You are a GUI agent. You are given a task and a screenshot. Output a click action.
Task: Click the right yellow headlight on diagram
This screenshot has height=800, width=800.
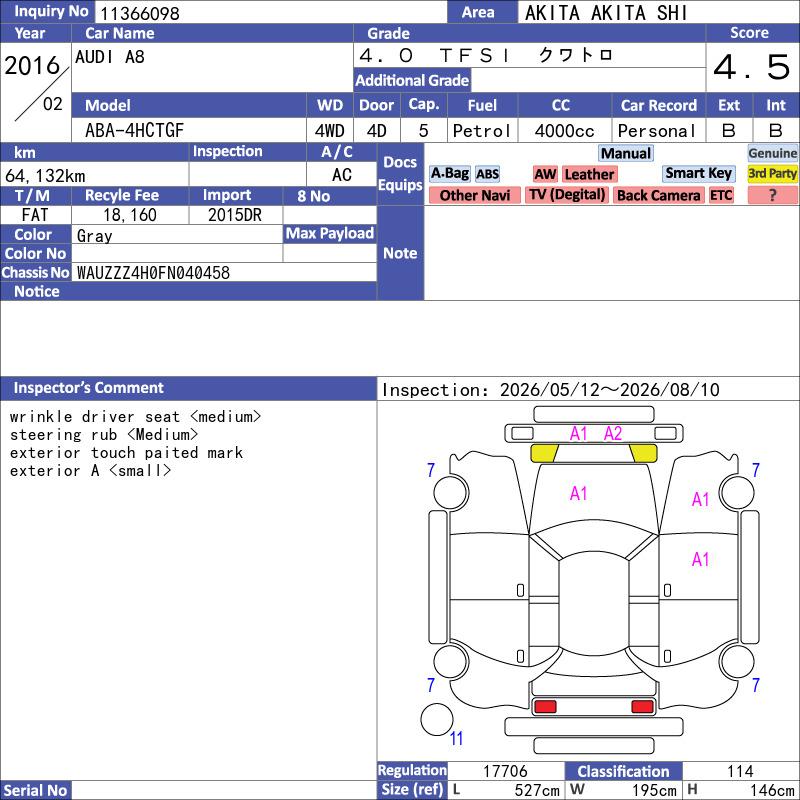[x=643, y=453]
